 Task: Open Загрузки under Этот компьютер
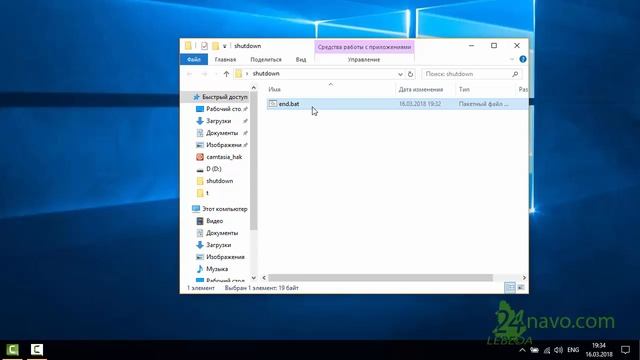pos(218,245)
